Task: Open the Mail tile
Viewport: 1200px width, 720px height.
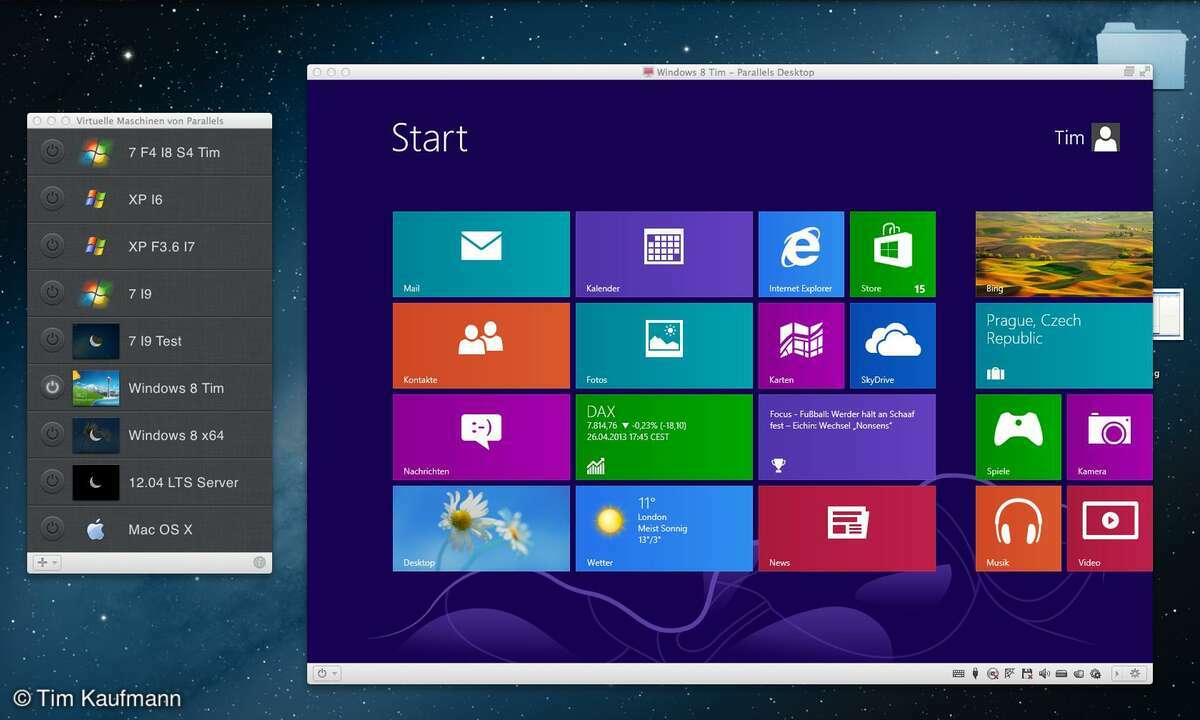Action: [x=481, y=254]
